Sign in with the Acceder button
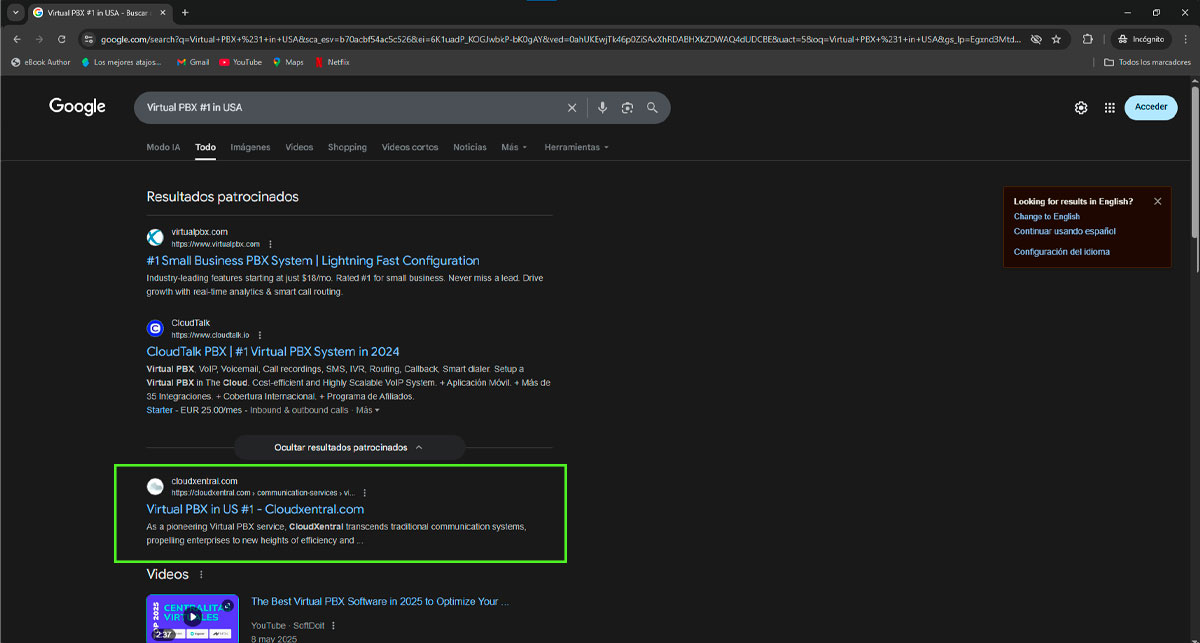Viewport: 1200px width, 643px height. [1151, 108]
